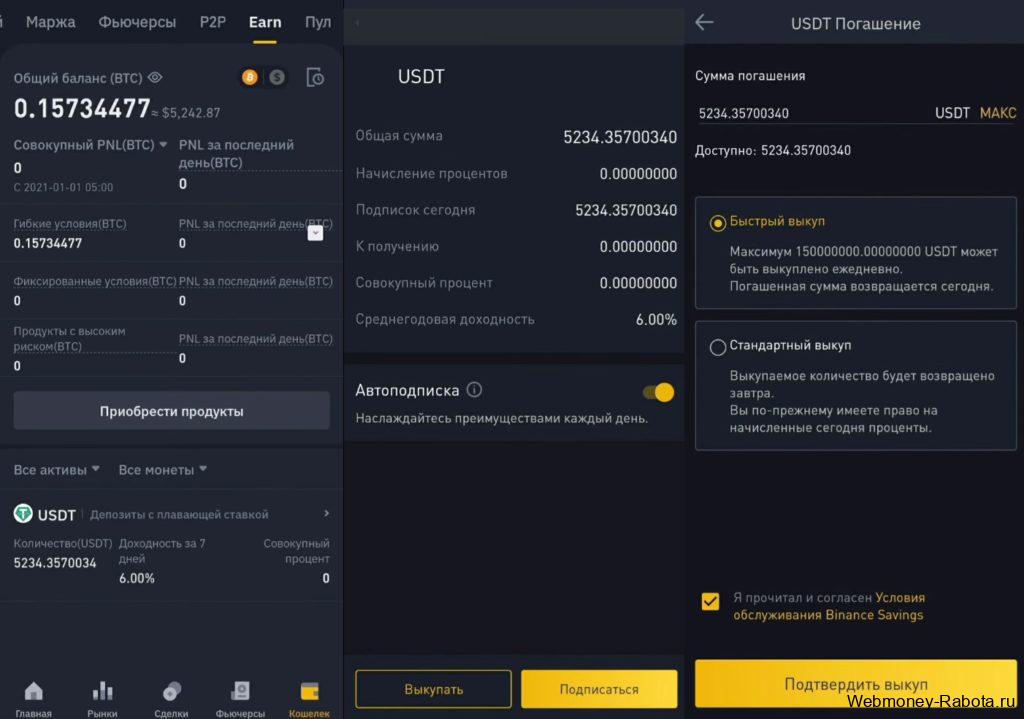Viewport: 1024px width, 719px height.
Task: Collapse Гибкие условия section with chevron
Action: (315, 232)
